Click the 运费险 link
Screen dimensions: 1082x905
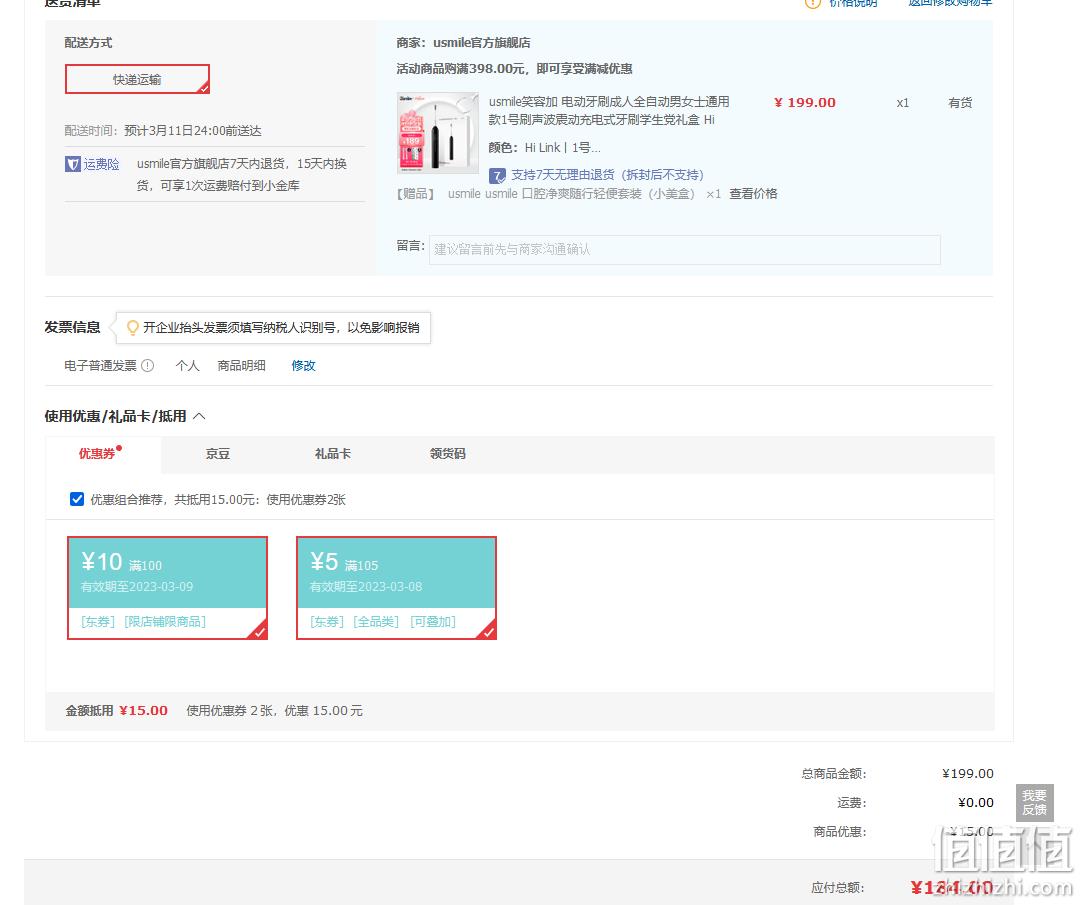[x=101, y=164]
